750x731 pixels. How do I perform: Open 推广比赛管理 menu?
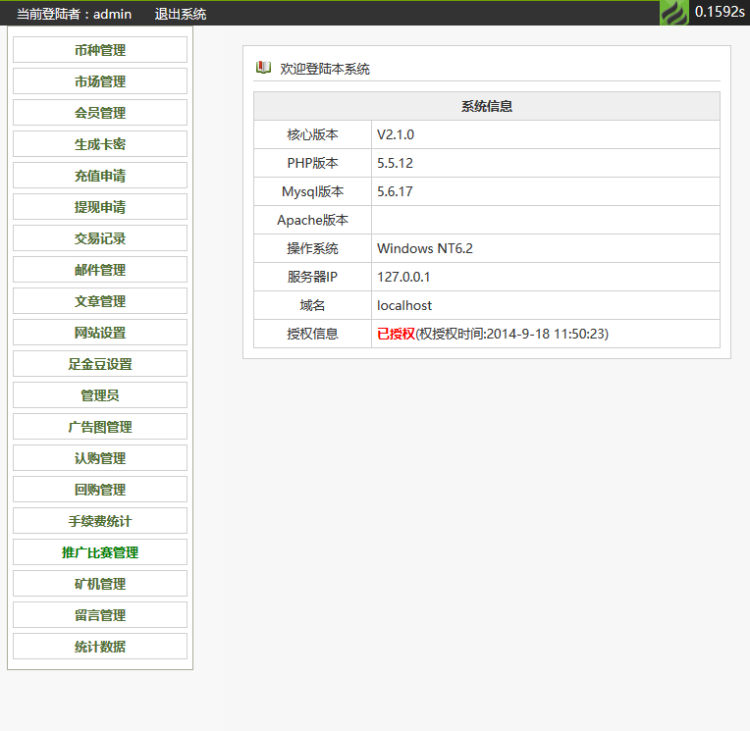coord(100,553)
